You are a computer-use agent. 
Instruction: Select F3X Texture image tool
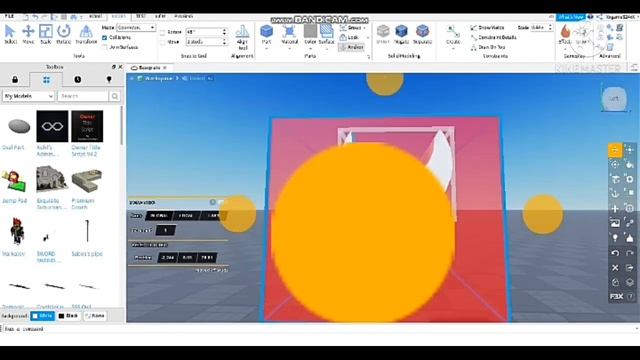click(615, 223)
